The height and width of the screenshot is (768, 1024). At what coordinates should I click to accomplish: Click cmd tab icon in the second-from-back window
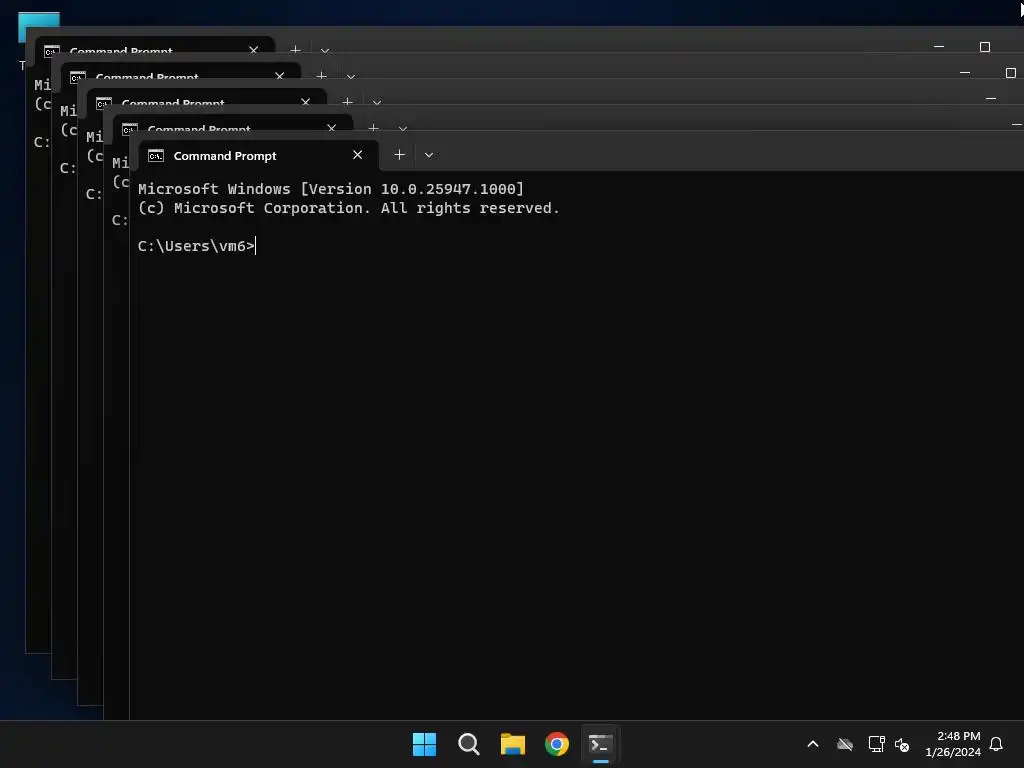[x=78, y=78]
